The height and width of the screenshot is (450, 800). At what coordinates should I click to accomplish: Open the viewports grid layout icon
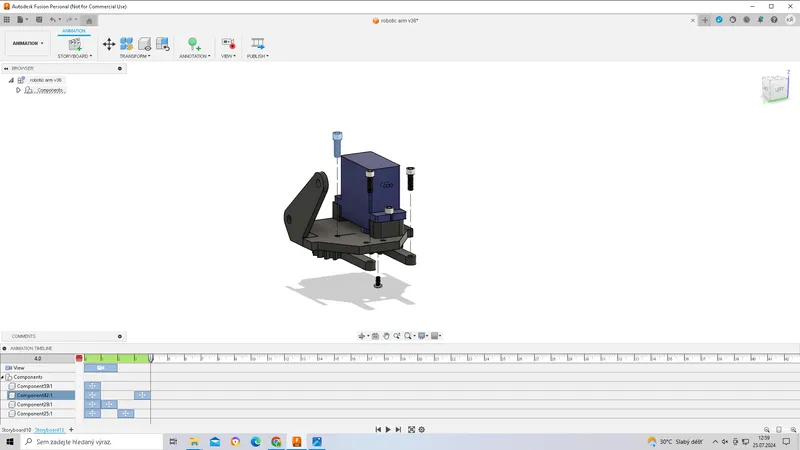[x=435, y=336]
